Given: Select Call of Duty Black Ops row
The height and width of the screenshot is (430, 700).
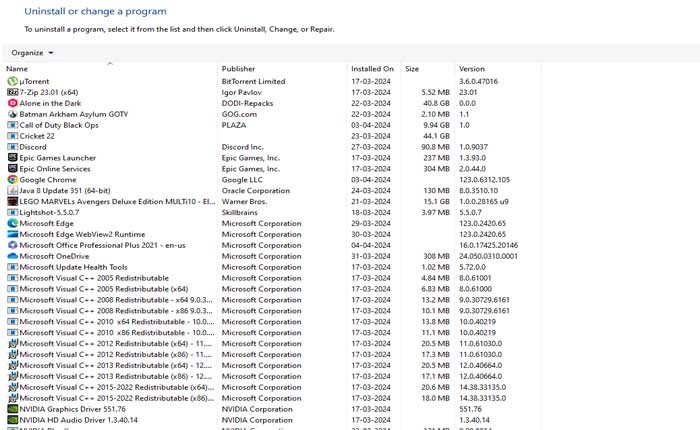Looking at the screenshot, I should pyautogui.click(x=59, y=125).
